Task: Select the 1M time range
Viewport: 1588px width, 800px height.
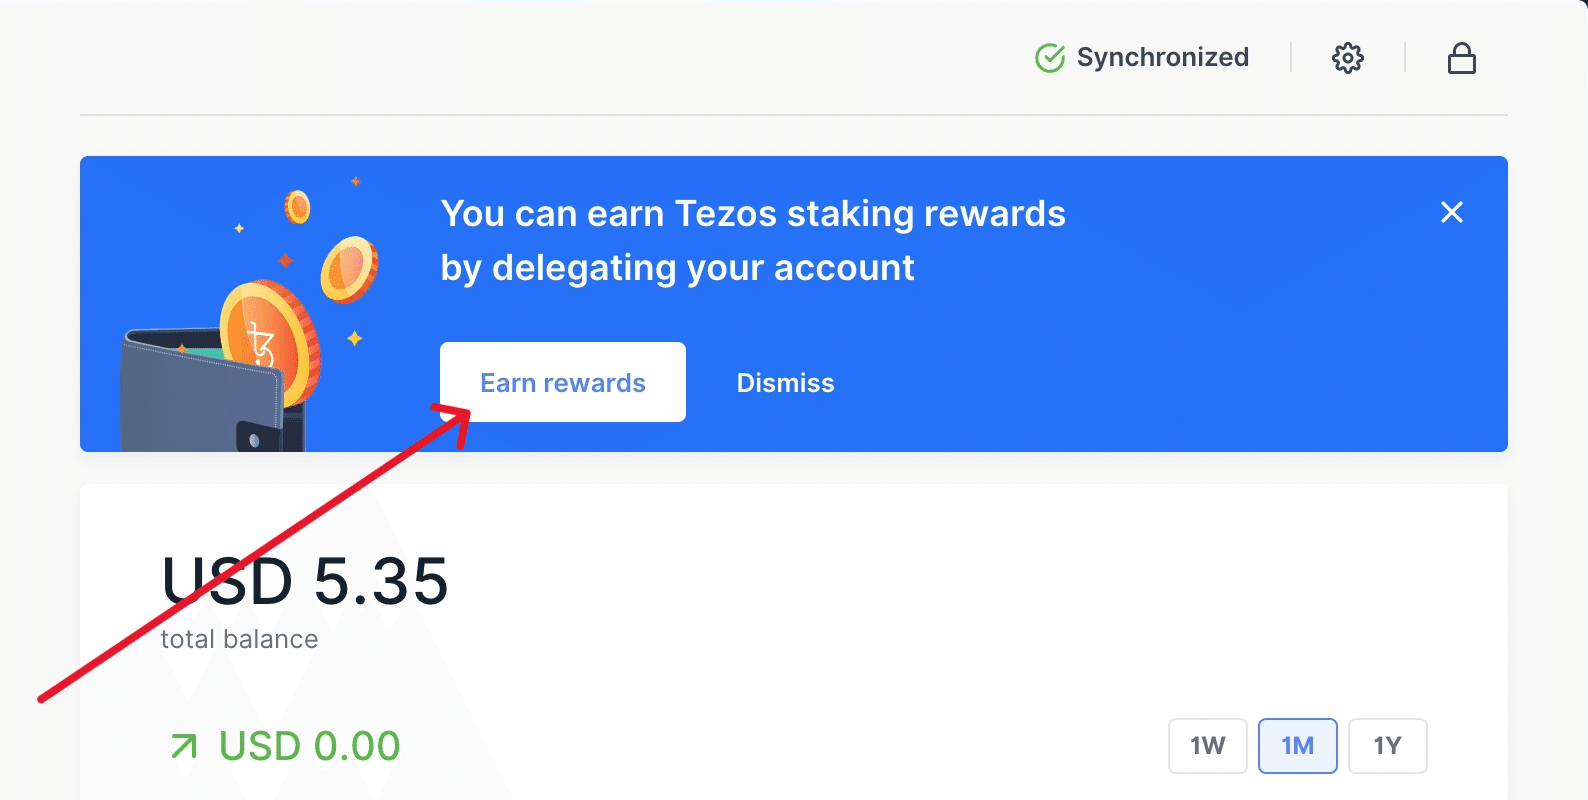Action: pyautogui.click(x=1297, y=746)
